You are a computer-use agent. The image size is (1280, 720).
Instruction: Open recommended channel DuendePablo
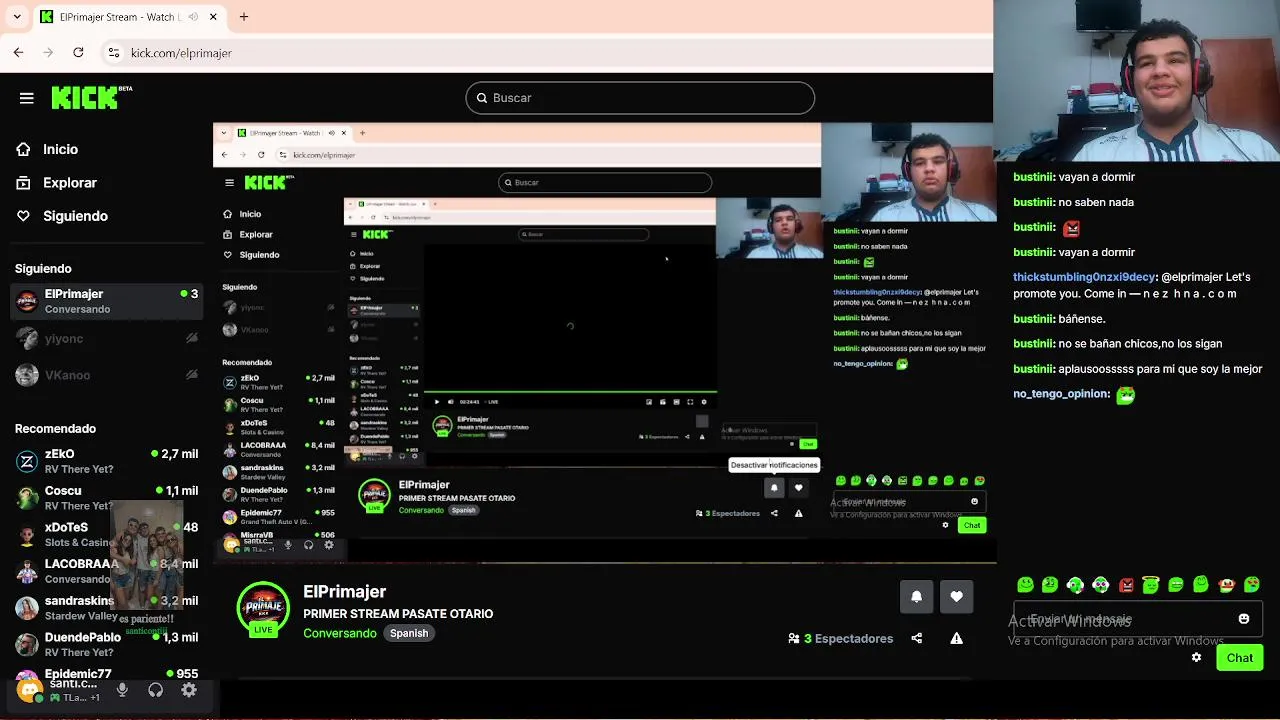pyautogui.click(x=107, y=644)
